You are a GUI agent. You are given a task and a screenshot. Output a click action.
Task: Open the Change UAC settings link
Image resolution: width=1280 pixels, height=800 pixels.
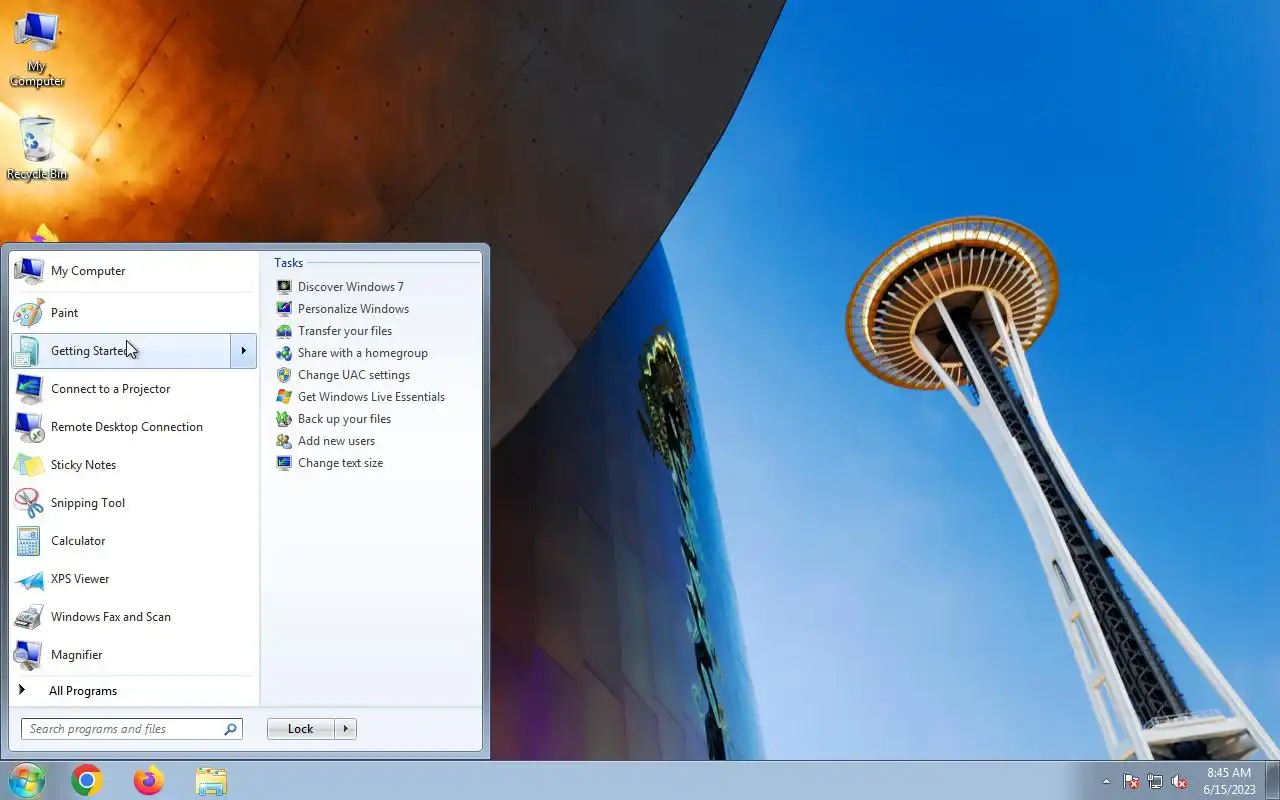(x=354, y=375)
